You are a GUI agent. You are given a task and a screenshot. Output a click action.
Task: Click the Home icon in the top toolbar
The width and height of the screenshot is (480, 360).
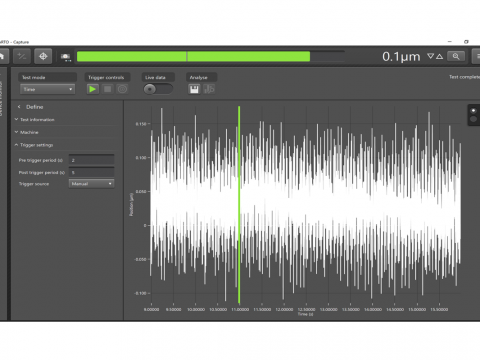[3, 56]
